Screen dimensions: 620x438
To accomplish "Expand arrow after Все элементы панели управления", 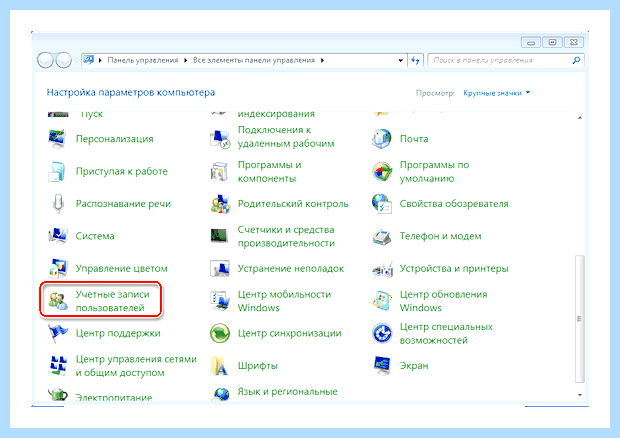I will point(322,60).
